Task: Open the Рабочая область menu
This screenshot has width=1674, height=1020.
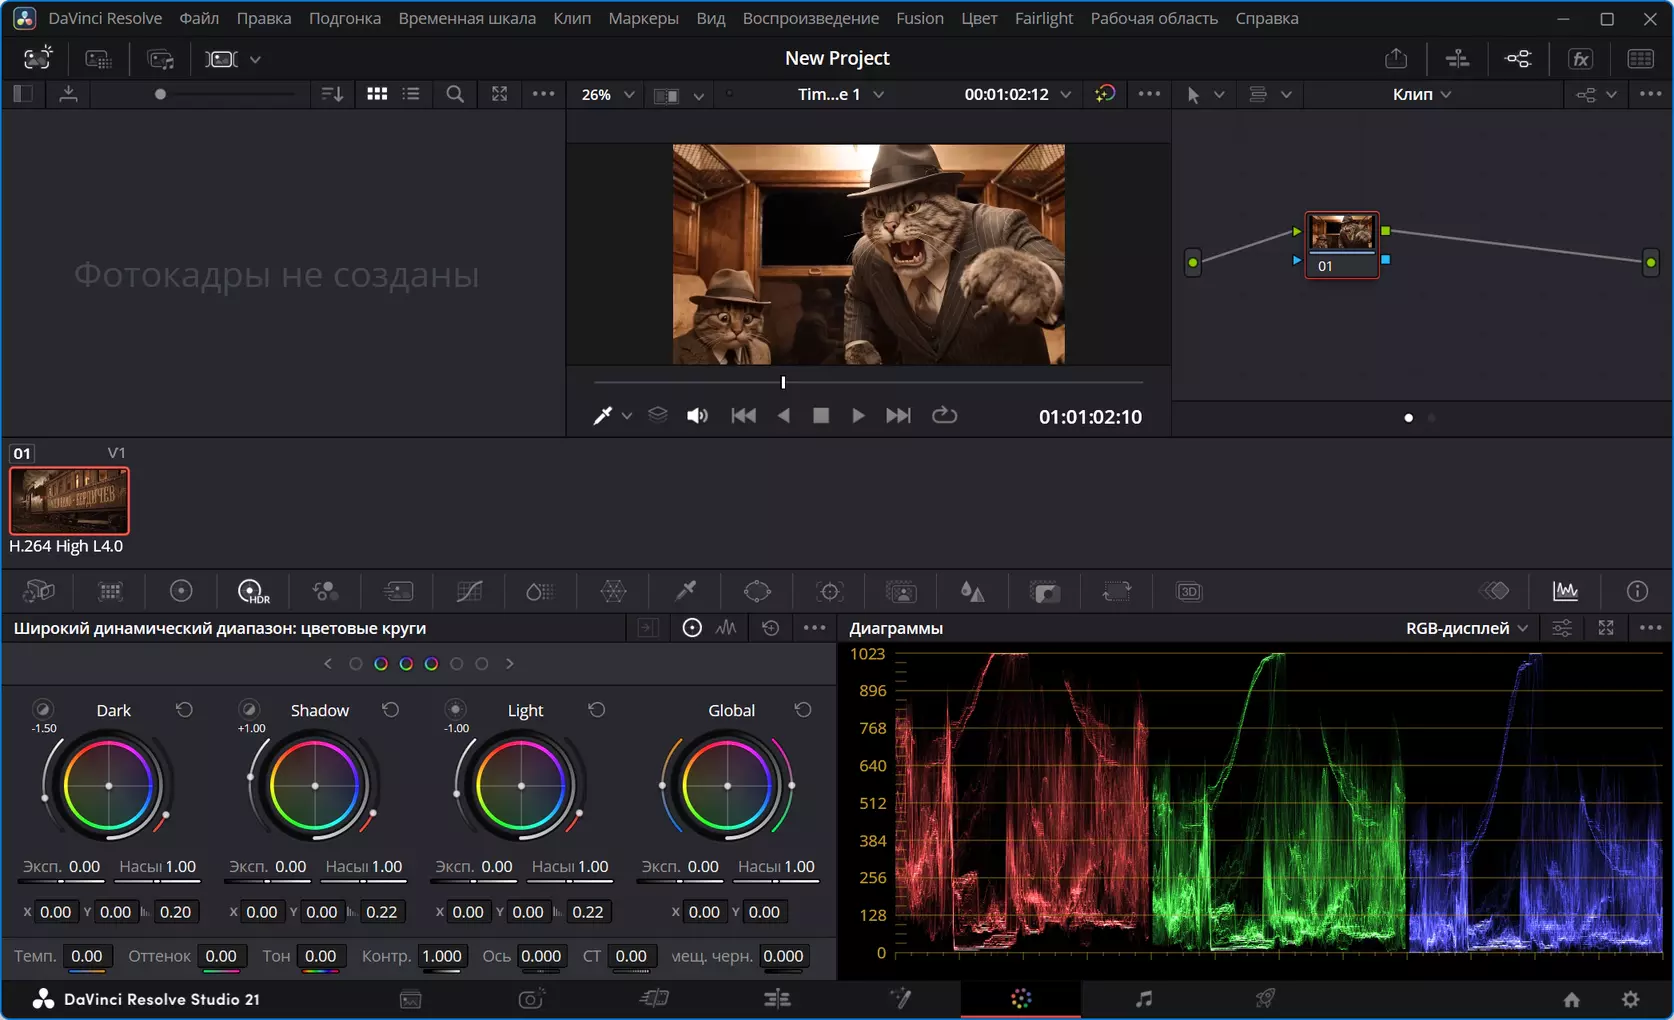Action: tap(1153, 18)
